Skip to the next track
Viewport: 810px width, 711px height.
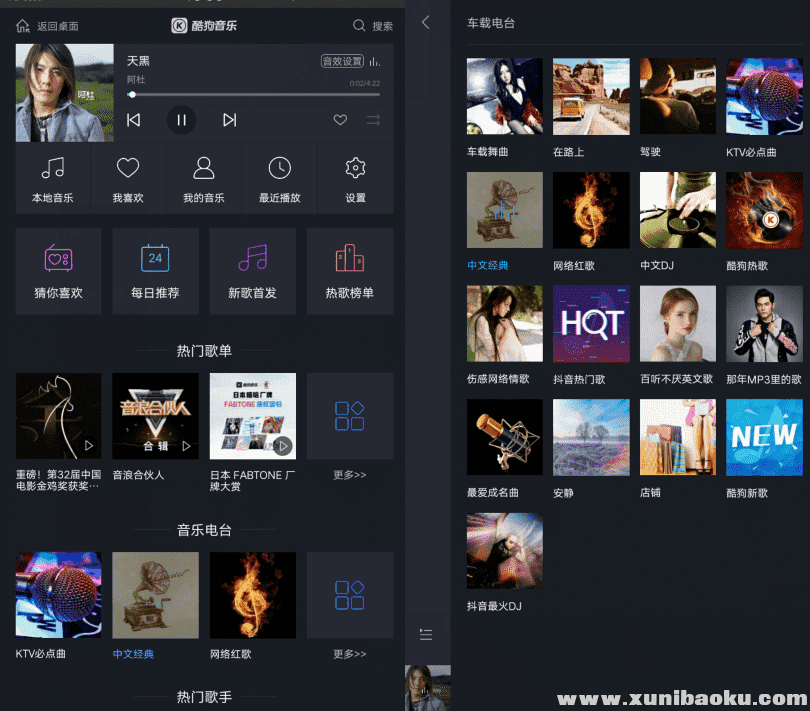[x=229, y=120]
